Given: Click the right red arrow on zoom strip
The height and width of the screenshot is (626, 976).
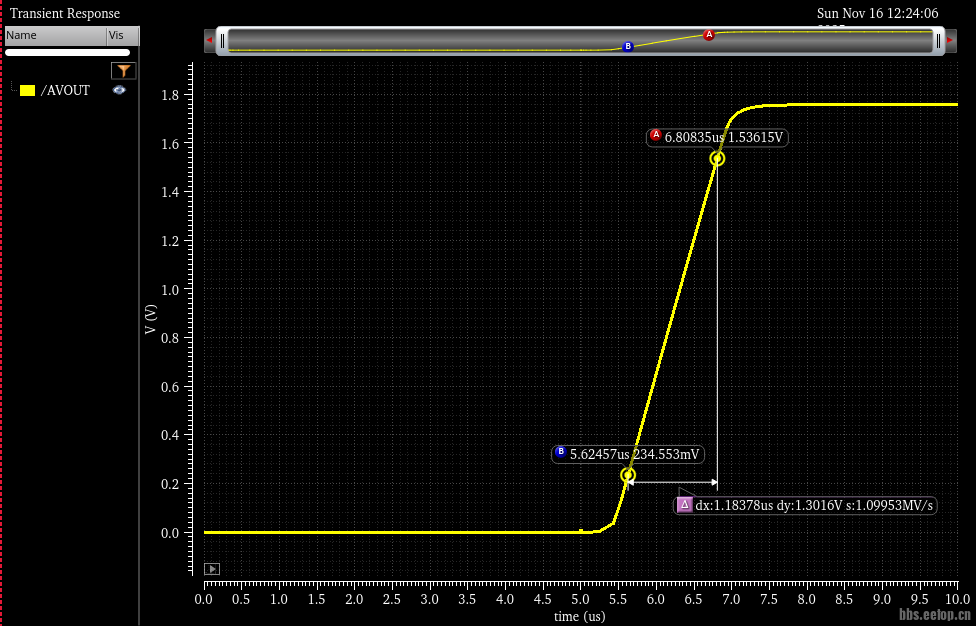Looking at the screenshot, I should click(950, 40).
